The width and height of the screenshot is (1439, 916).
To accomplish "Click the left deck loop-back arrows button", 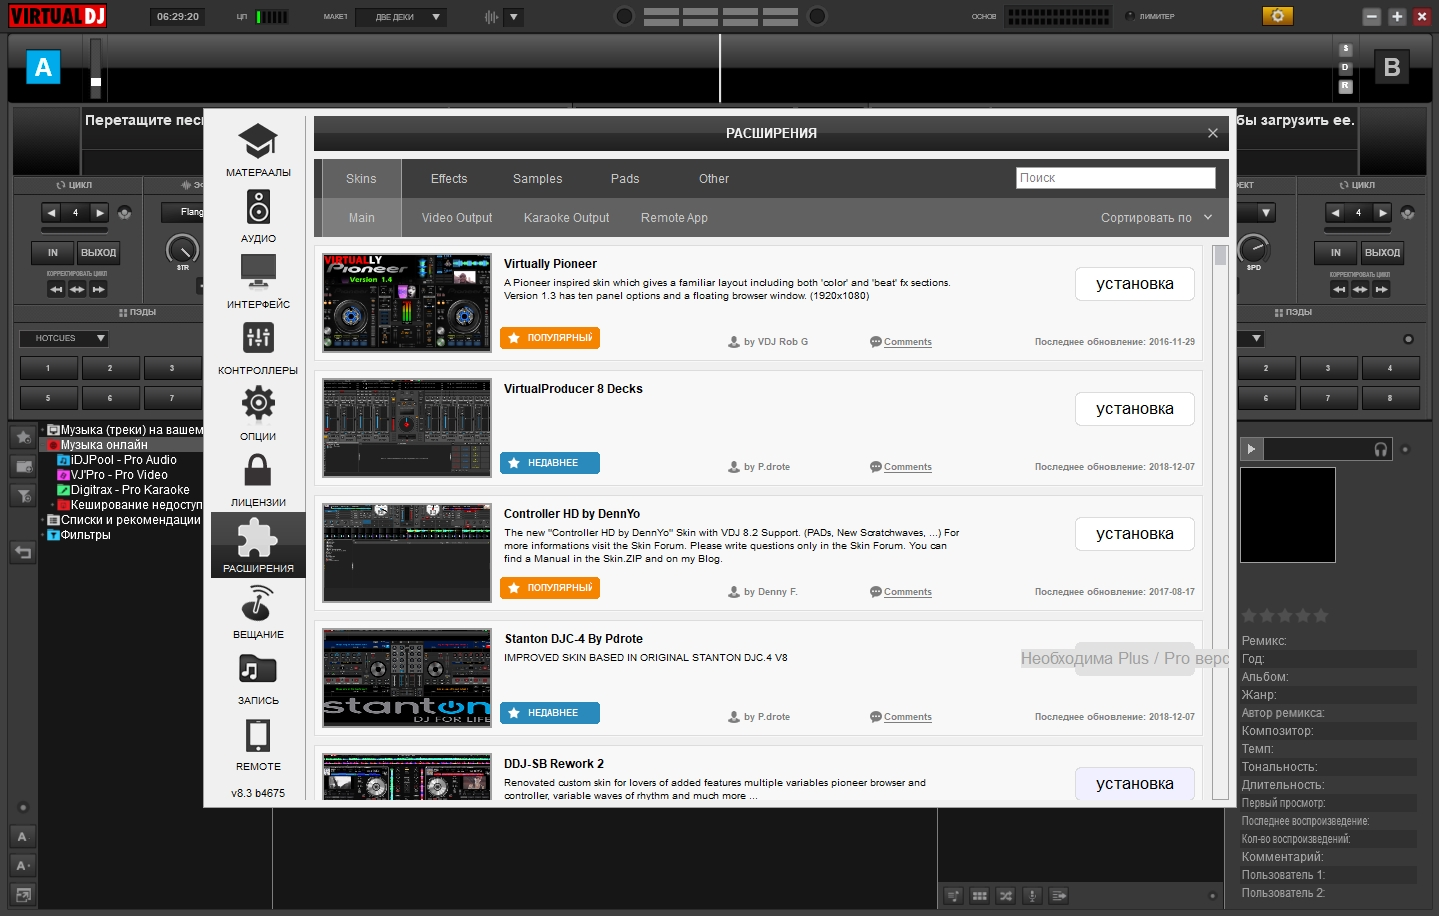I will (x=56, y=289).
